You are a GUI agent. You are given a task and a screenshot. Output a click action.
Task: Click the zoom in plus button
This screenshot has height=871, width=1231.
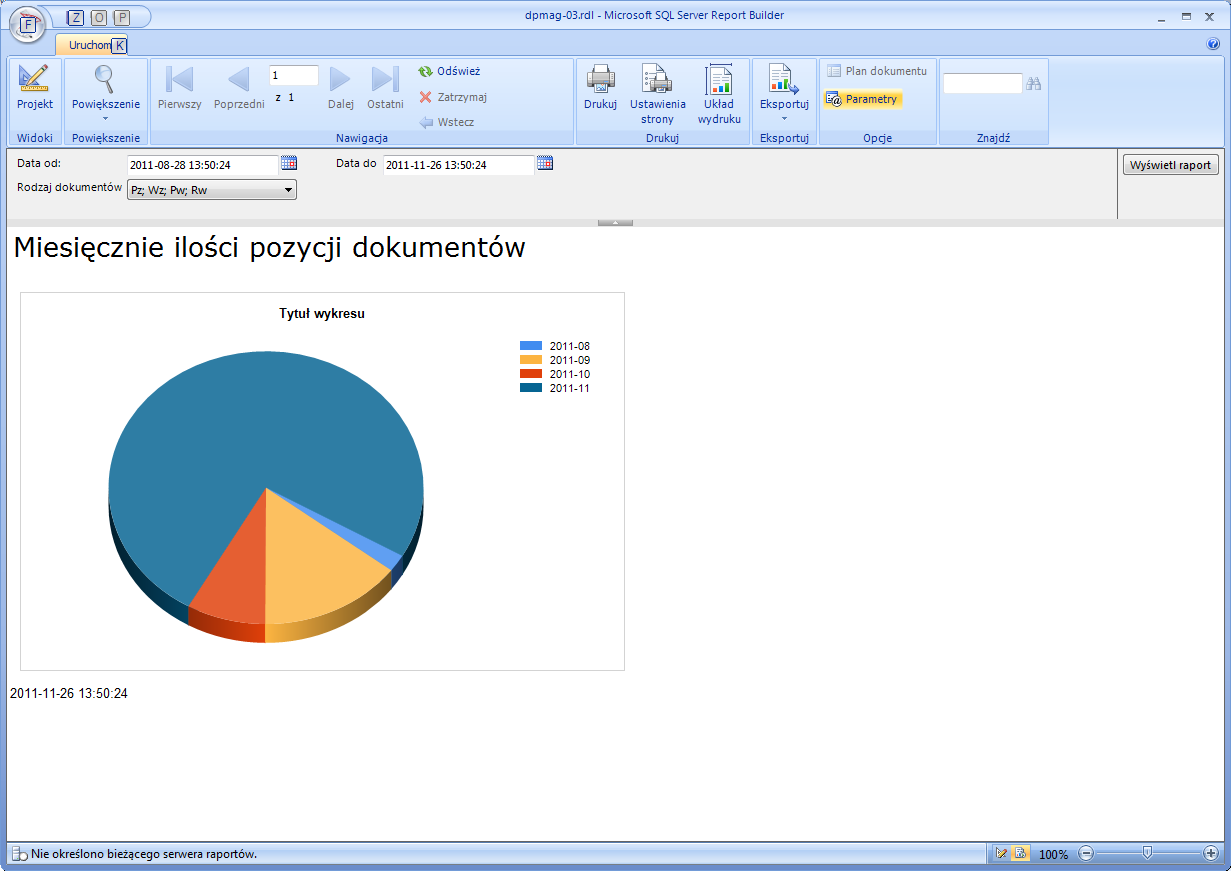click(x=1211, y=854)
